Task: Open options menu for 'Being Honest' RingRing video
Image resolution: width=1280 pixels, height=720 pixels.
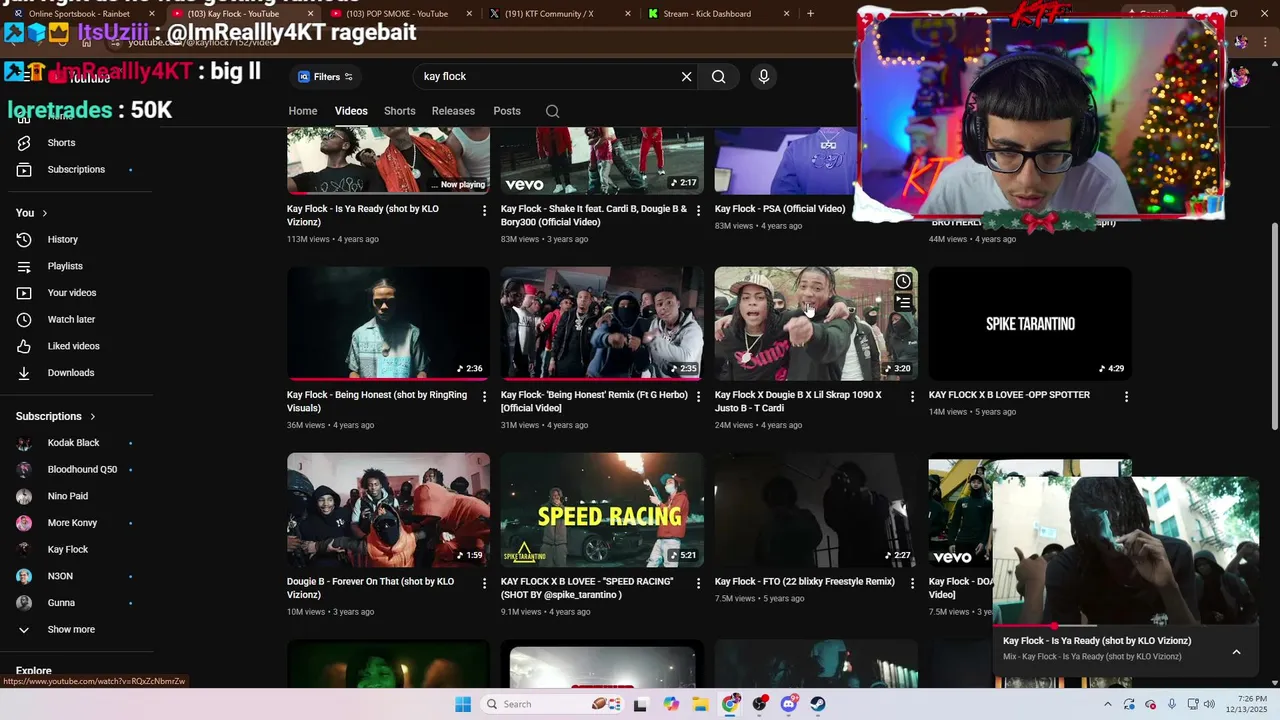Action: (x=484, y=396)
